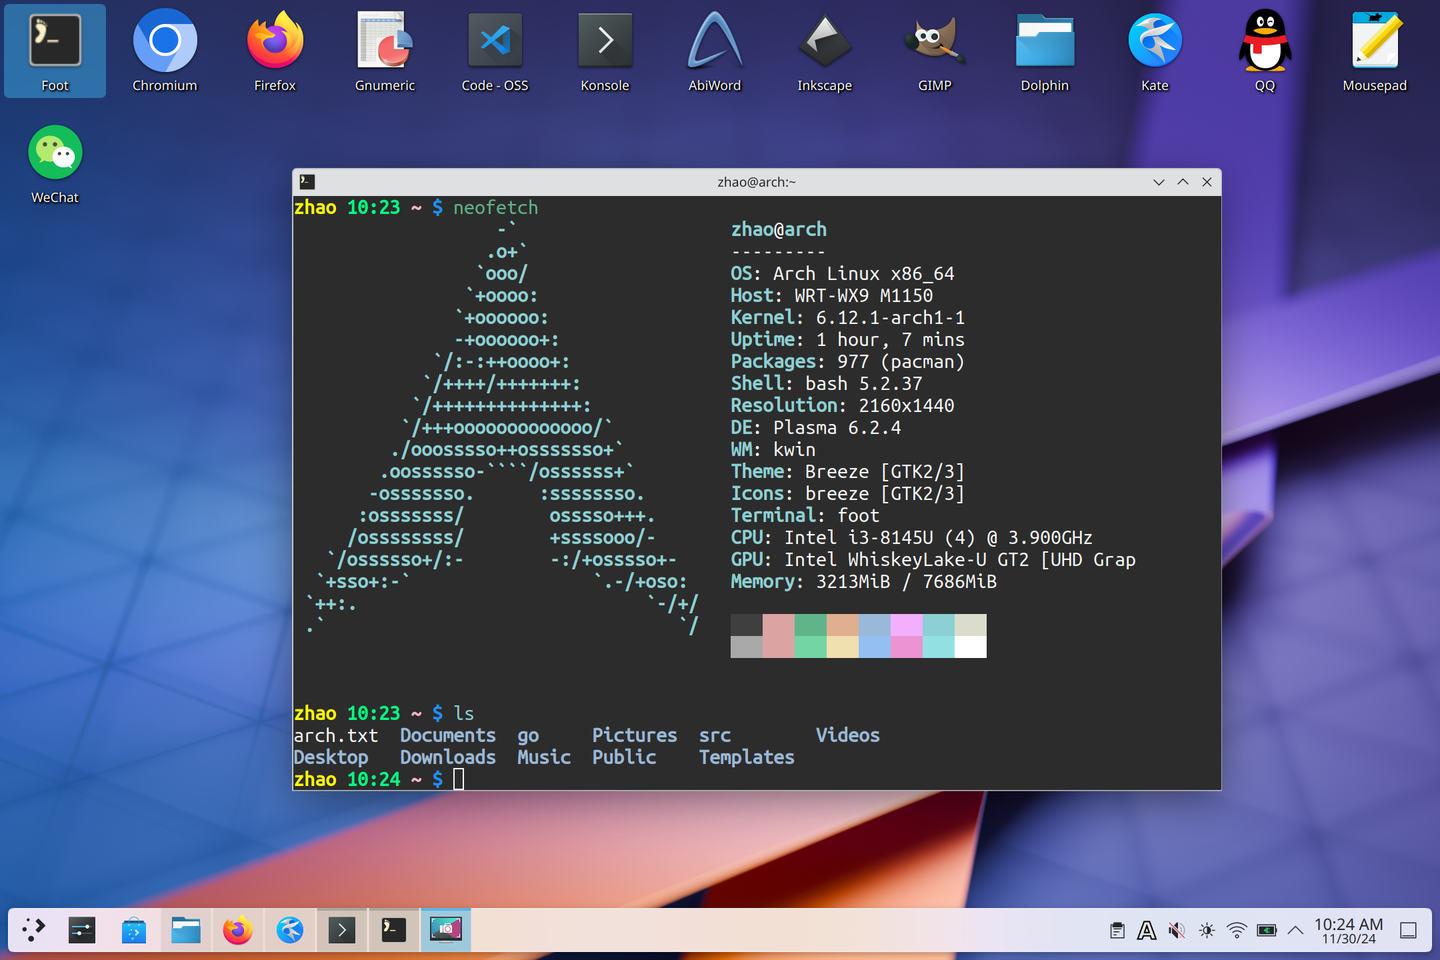
Task: Open Discover software center from the taskbar
Action: click(x=134, y=929)
